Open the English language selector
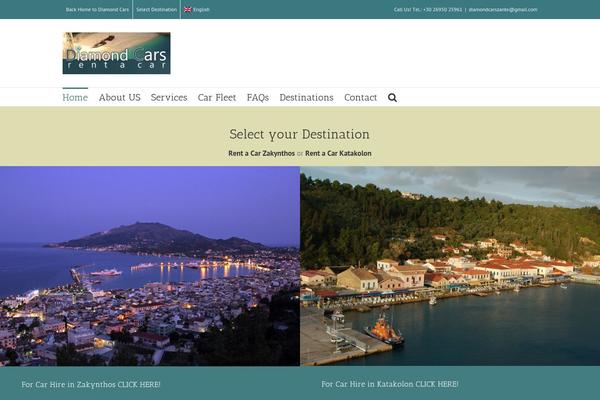 [x=201, y=10]
